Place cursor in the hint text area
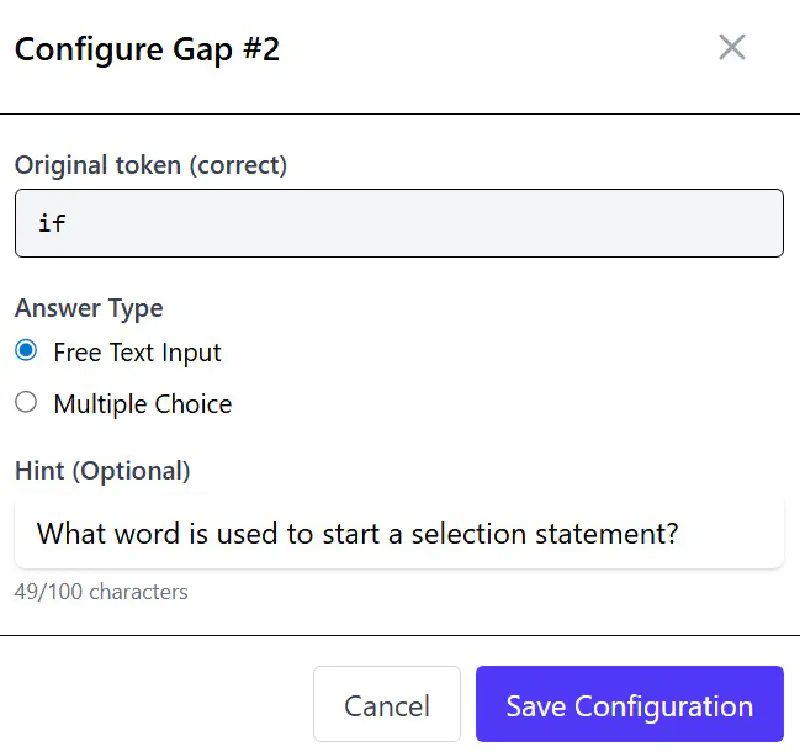Image resolution: width=800 pixels, height=752 pixels. click(x=400, y=533)
